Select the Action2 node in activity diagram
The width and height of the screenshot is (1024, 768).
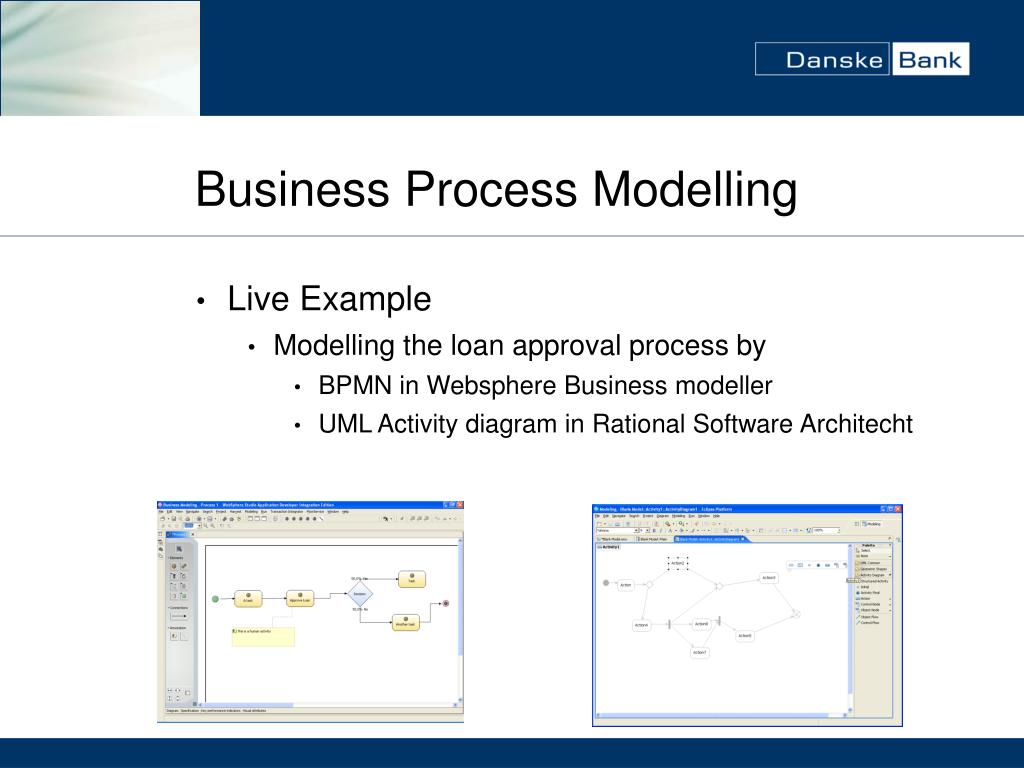[x=678, y=563]
